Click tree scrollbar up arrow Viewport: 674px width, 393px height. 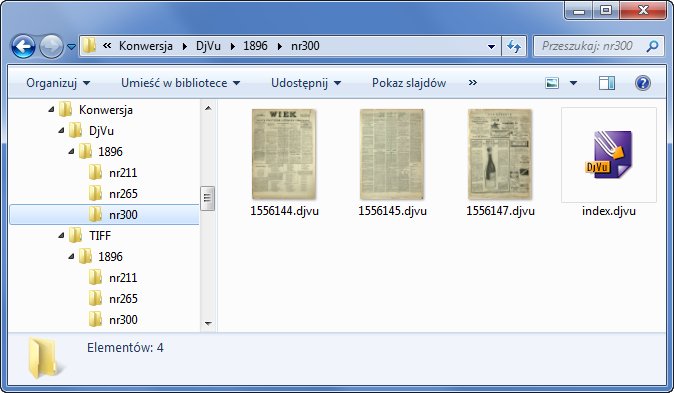[x=208, y=108]
